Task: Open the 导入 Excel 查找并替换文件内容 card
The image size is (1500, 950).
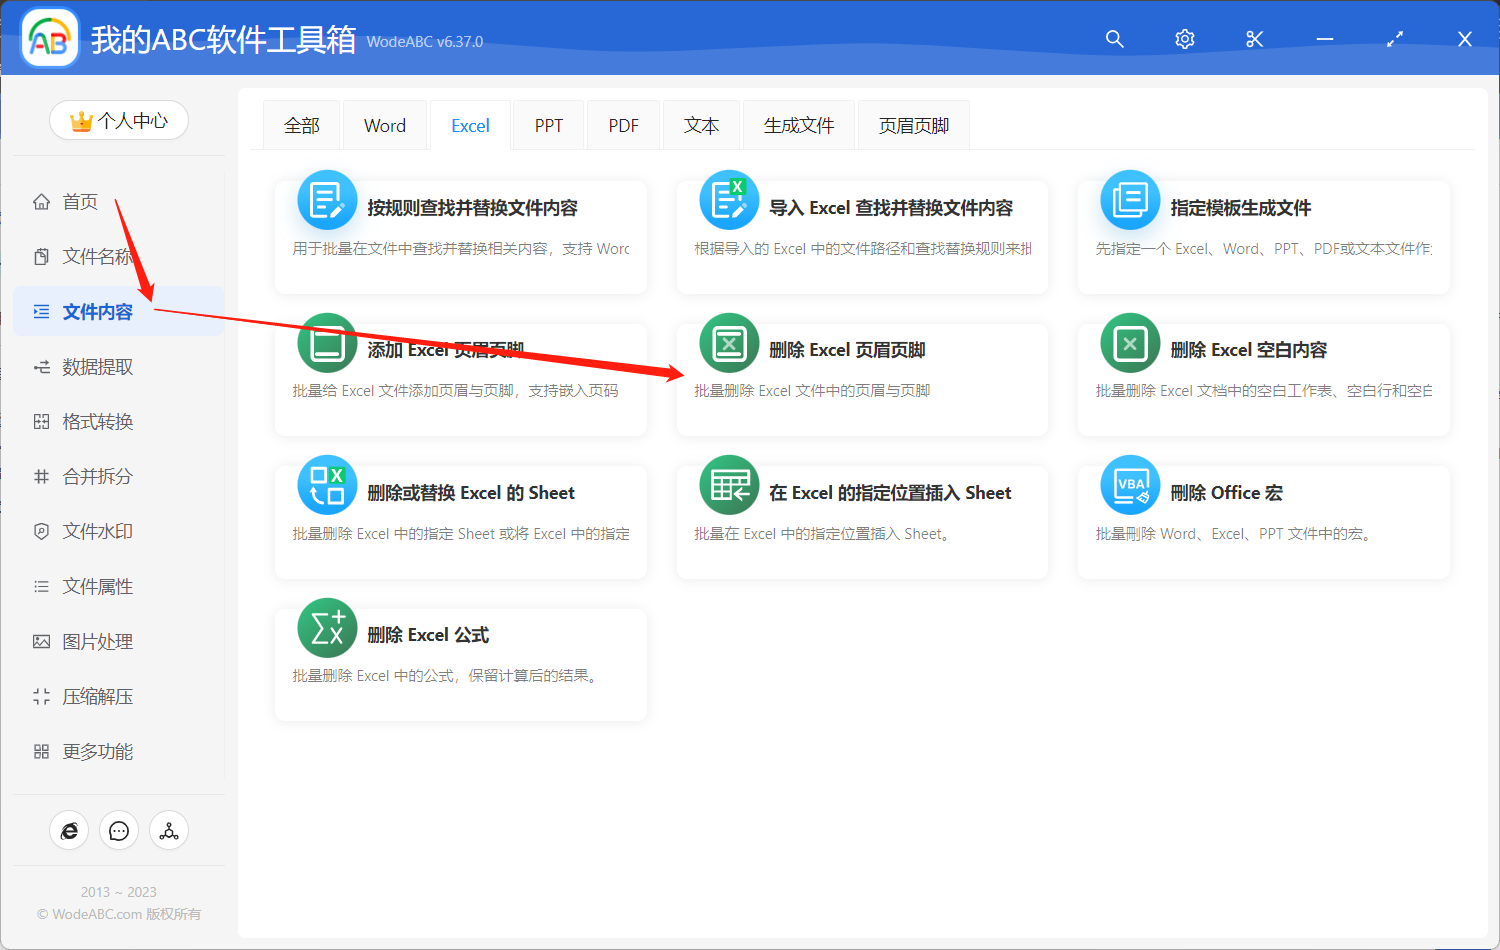Action: point(862,237)
